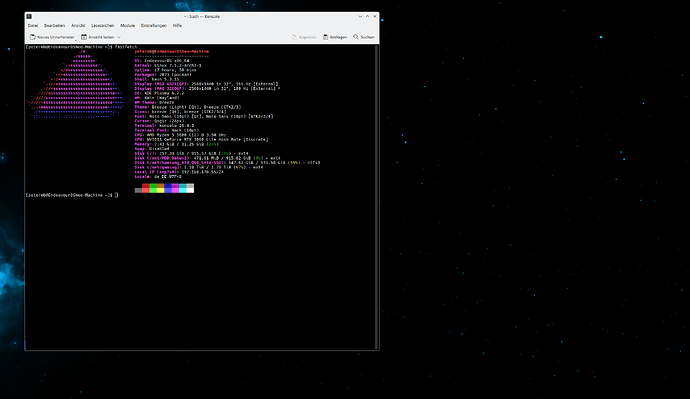Open the Hilfe menu
690x399 pixels.
tap(177, 26)
